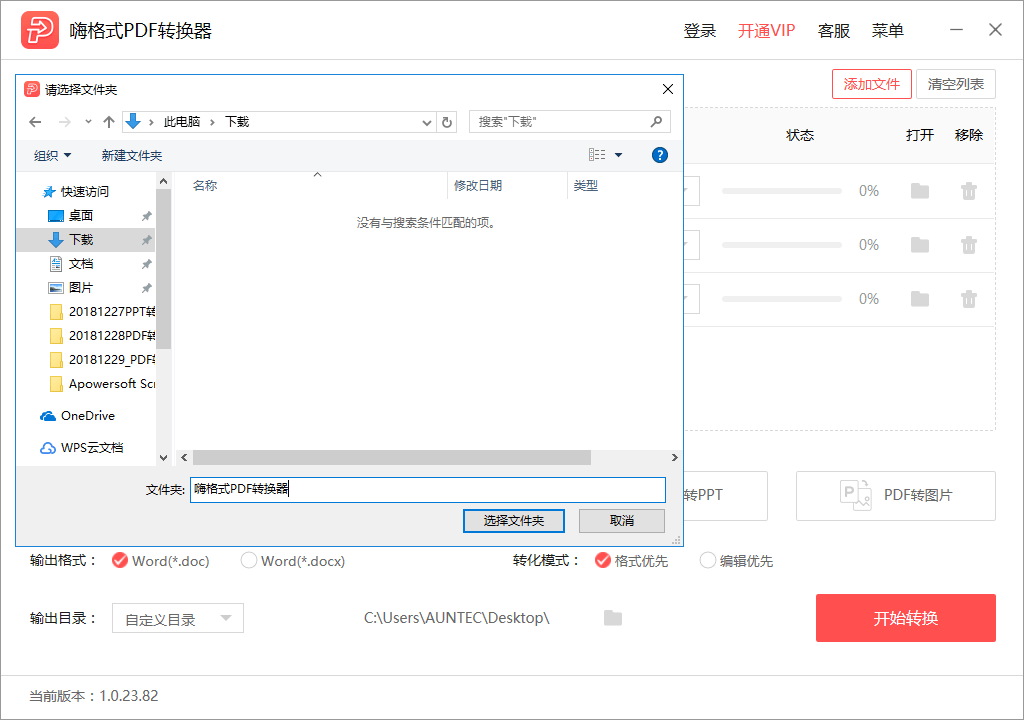
Task: Confirm with the 选择文件夹 button
Action: pyautogui.click(x=513, y=521)
